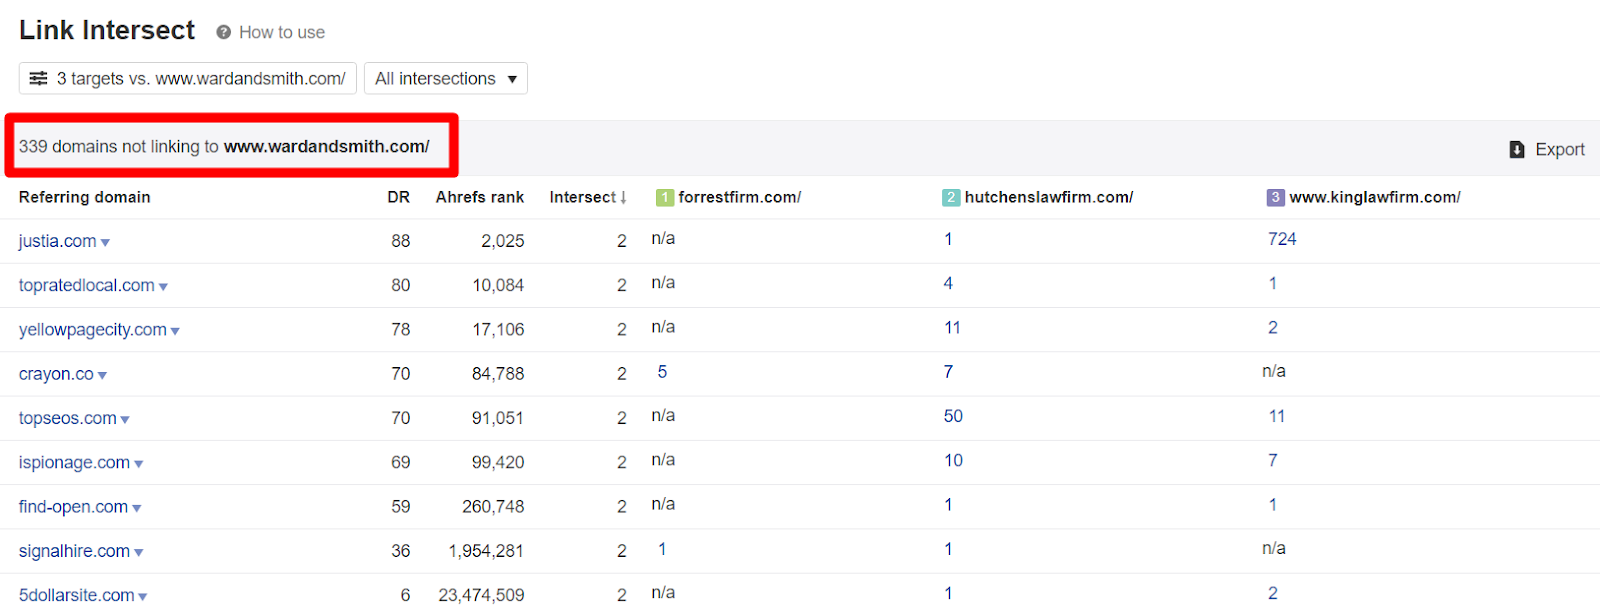Click the How to use help icon
The width and height of the screenshot is (1600, 616).
[224, 32]
